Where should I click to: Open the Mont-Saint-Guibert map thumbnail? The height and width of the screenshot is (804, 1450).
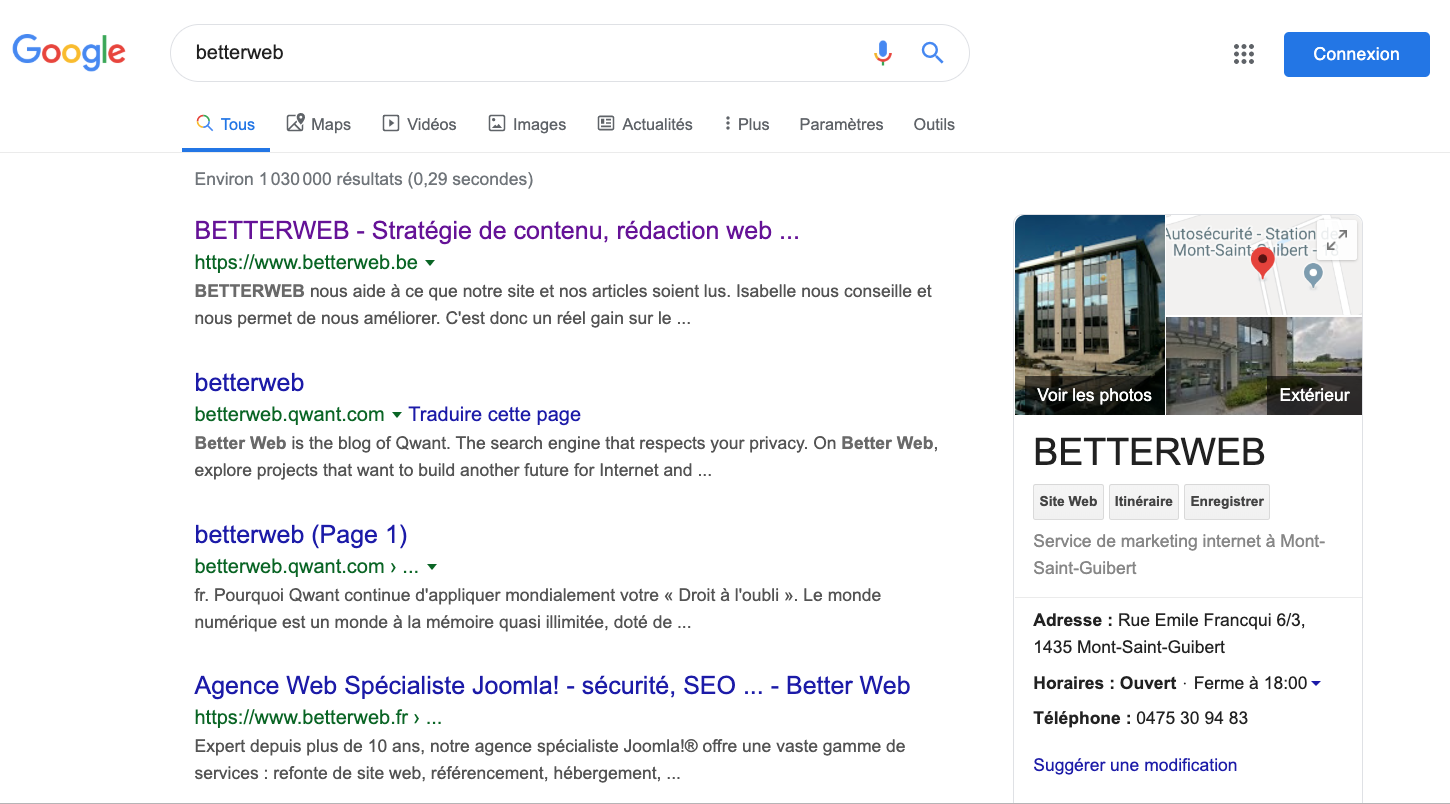point(1264,265)
